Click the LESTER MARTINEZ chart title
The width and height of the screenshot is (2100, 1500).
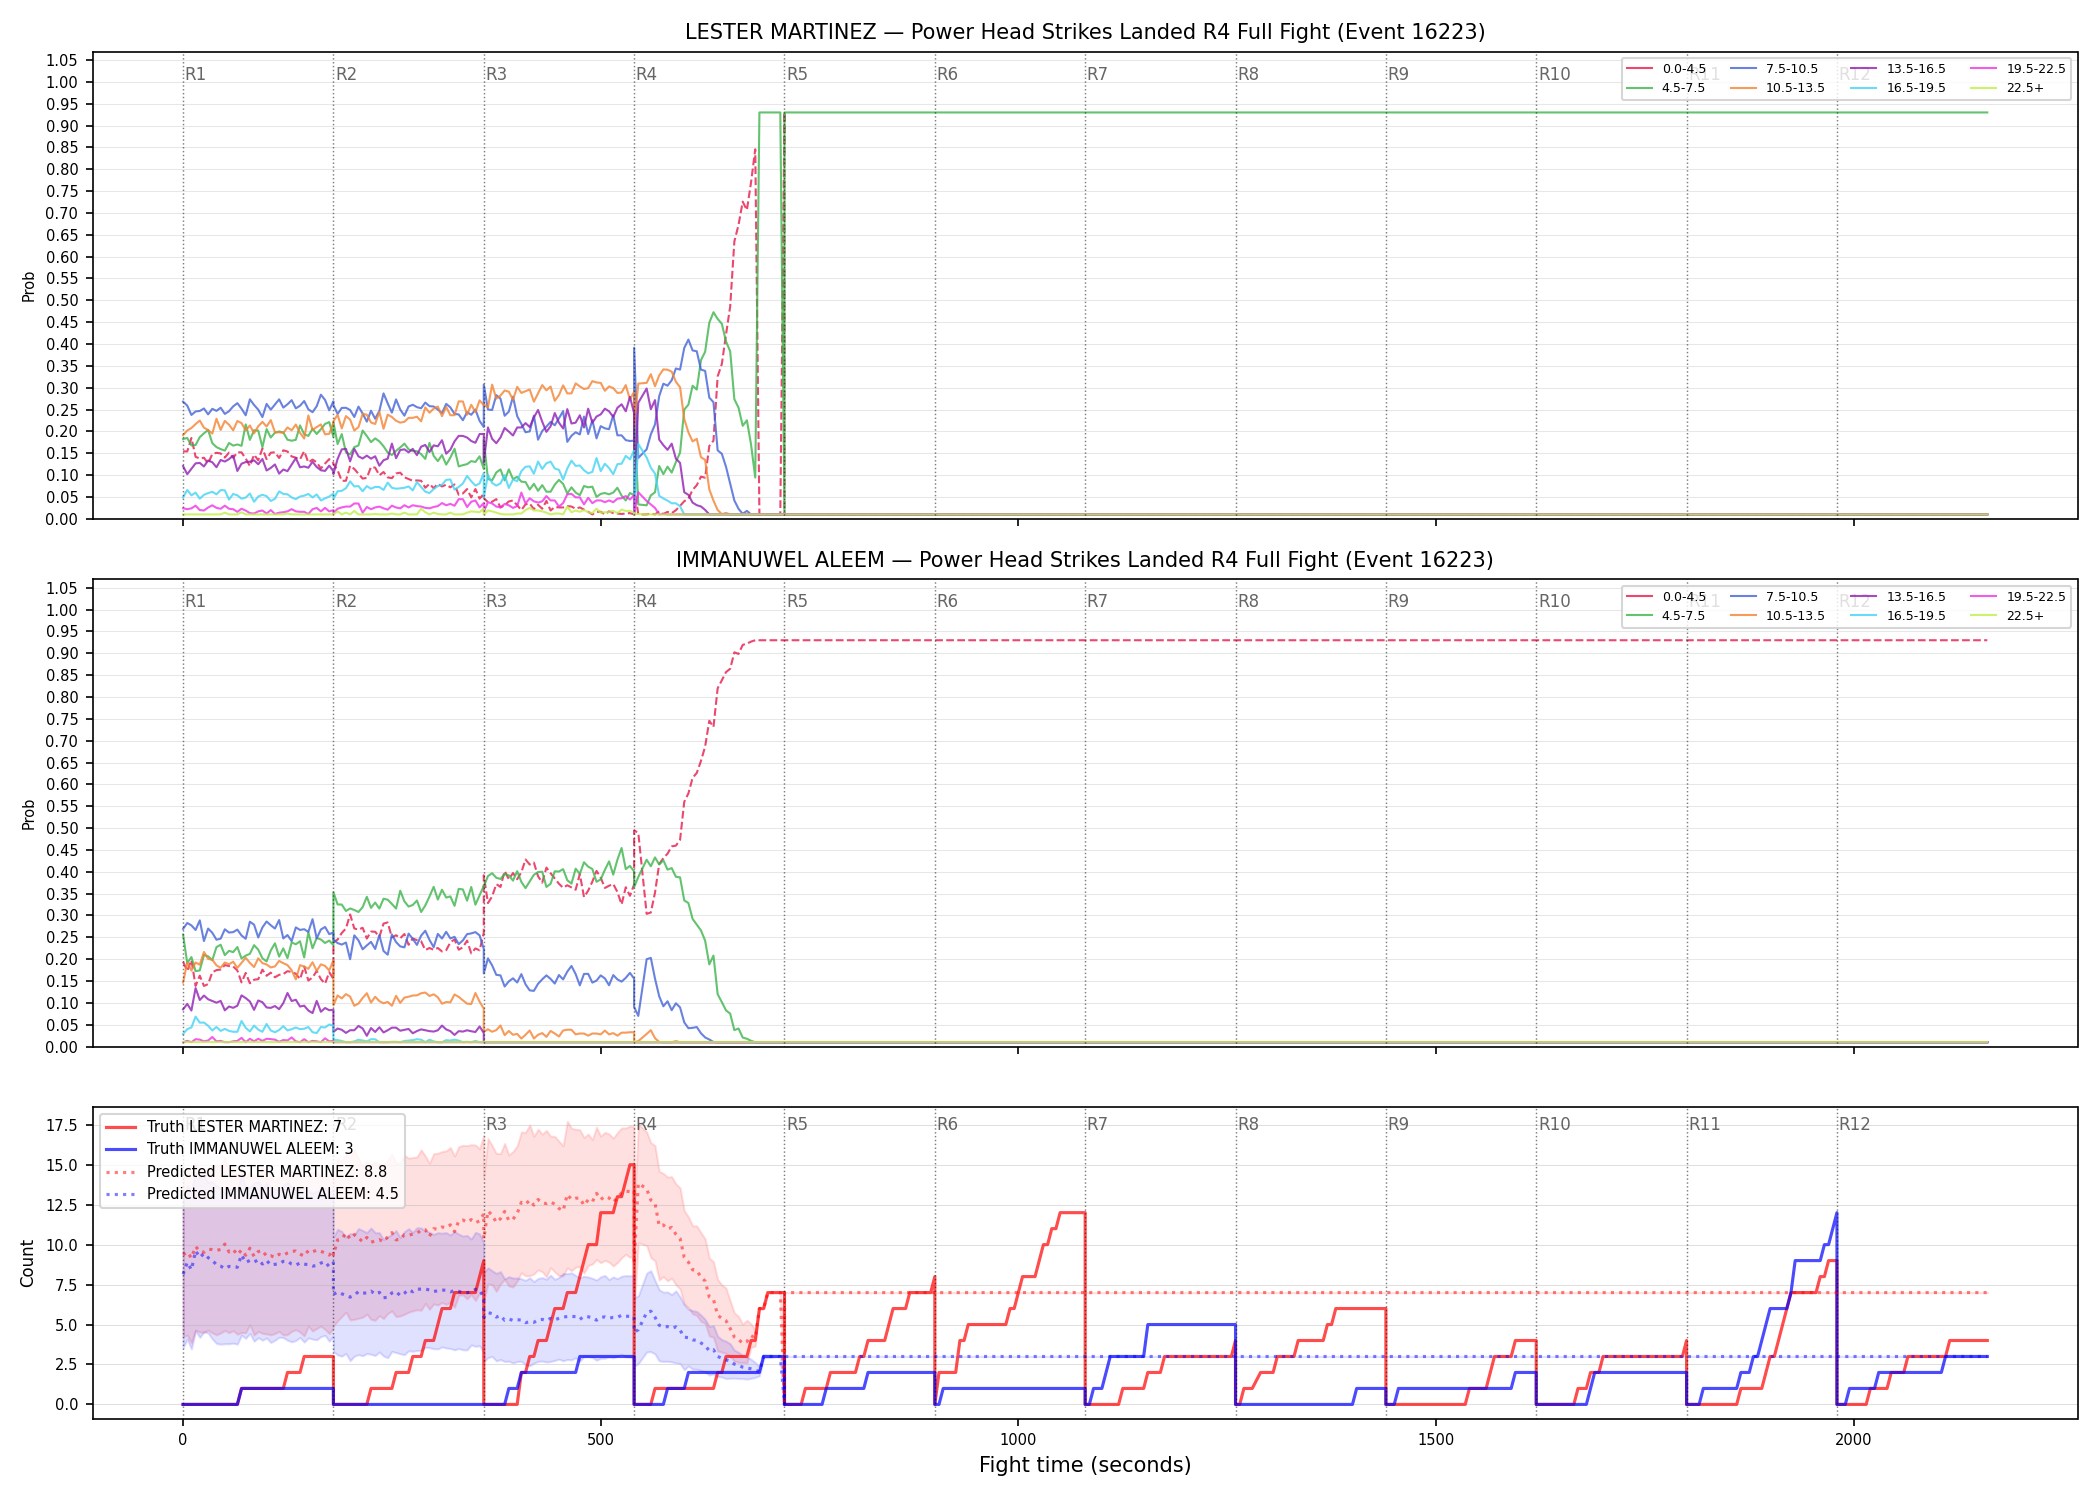tap(1085, 32)
